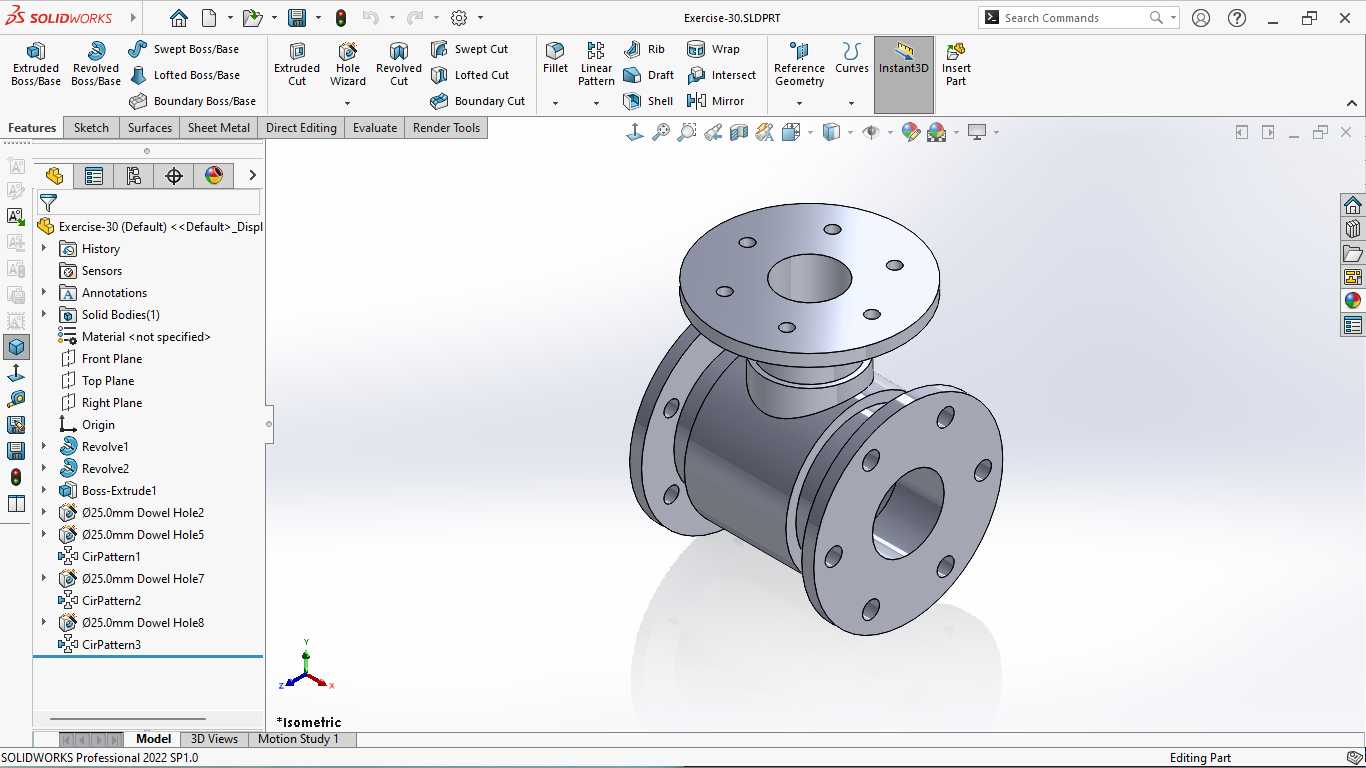Open the Motion Study 1 tab
The width and height of the screenshot is (1366, 768).
click(298, 739)
